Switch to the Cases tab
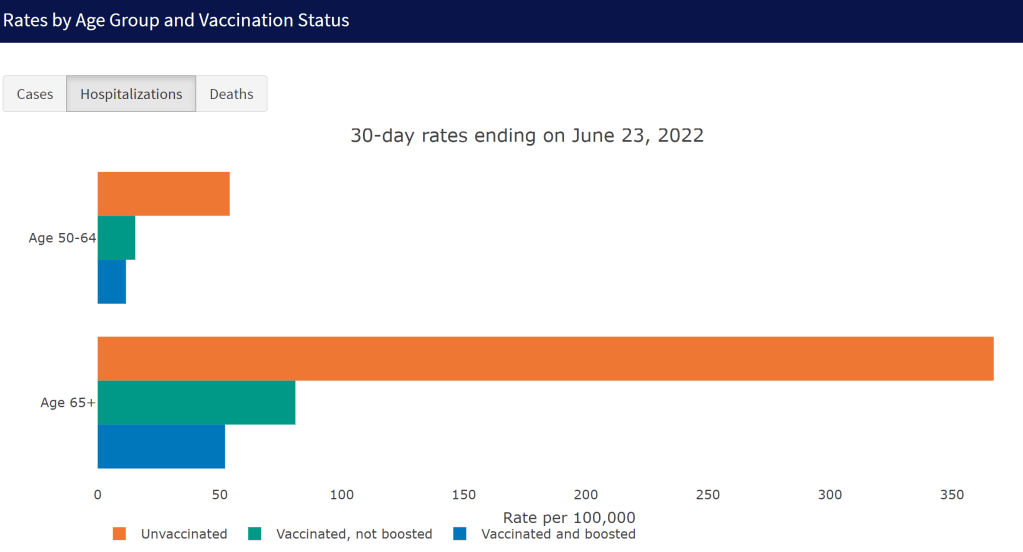1023x552 pixels. [x=35, y=94]
